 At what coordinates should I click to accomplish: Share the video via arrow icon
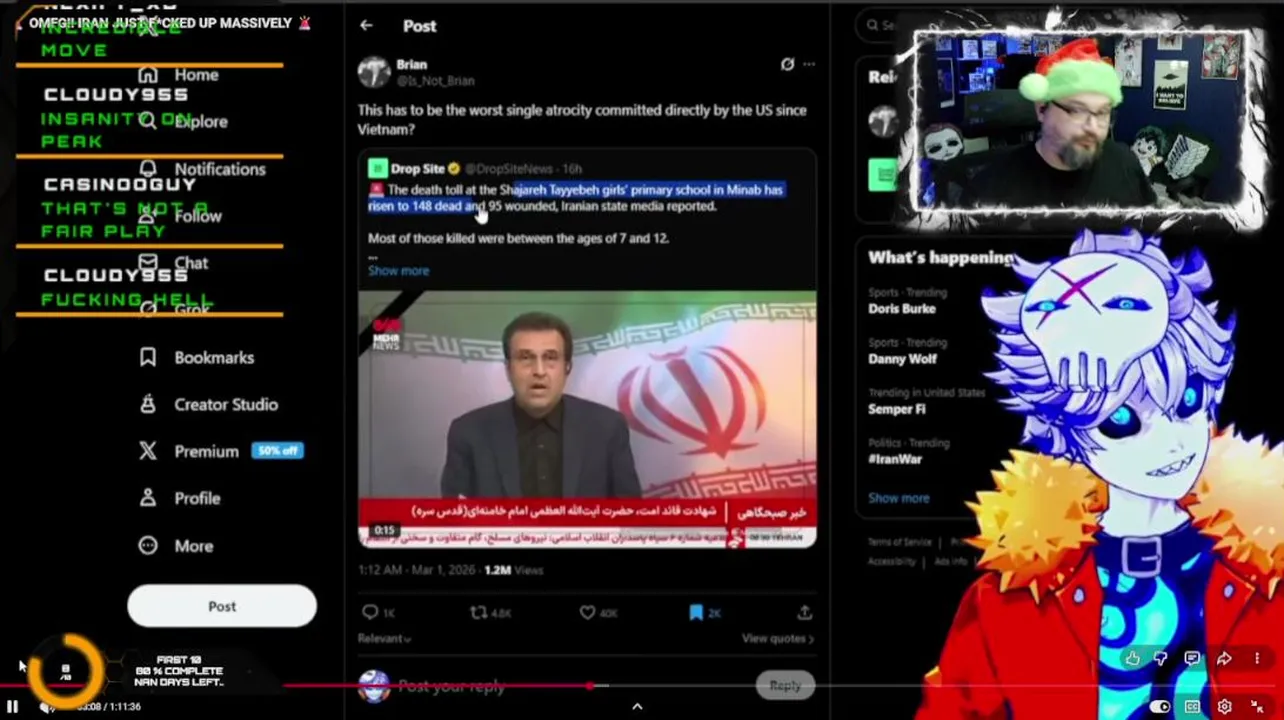click(1224, 658)
